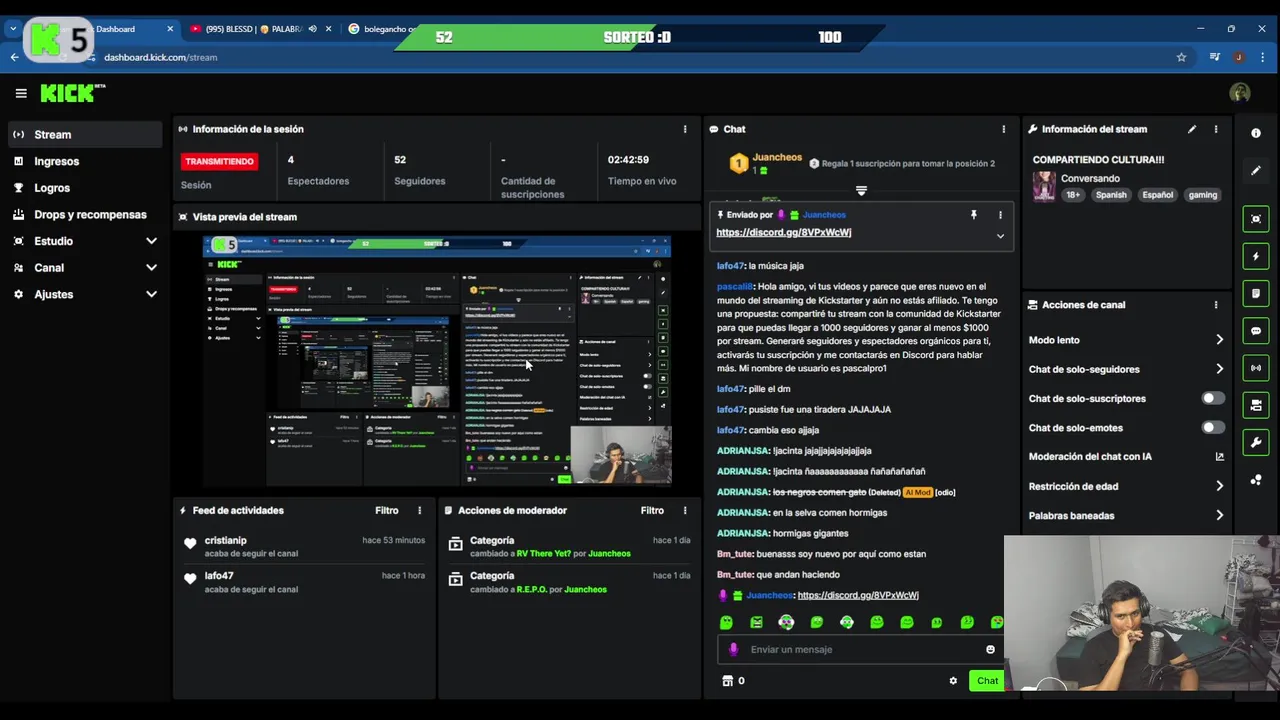
Task: Click the focus-frame icon in right rail
Action: (1256, 219)
